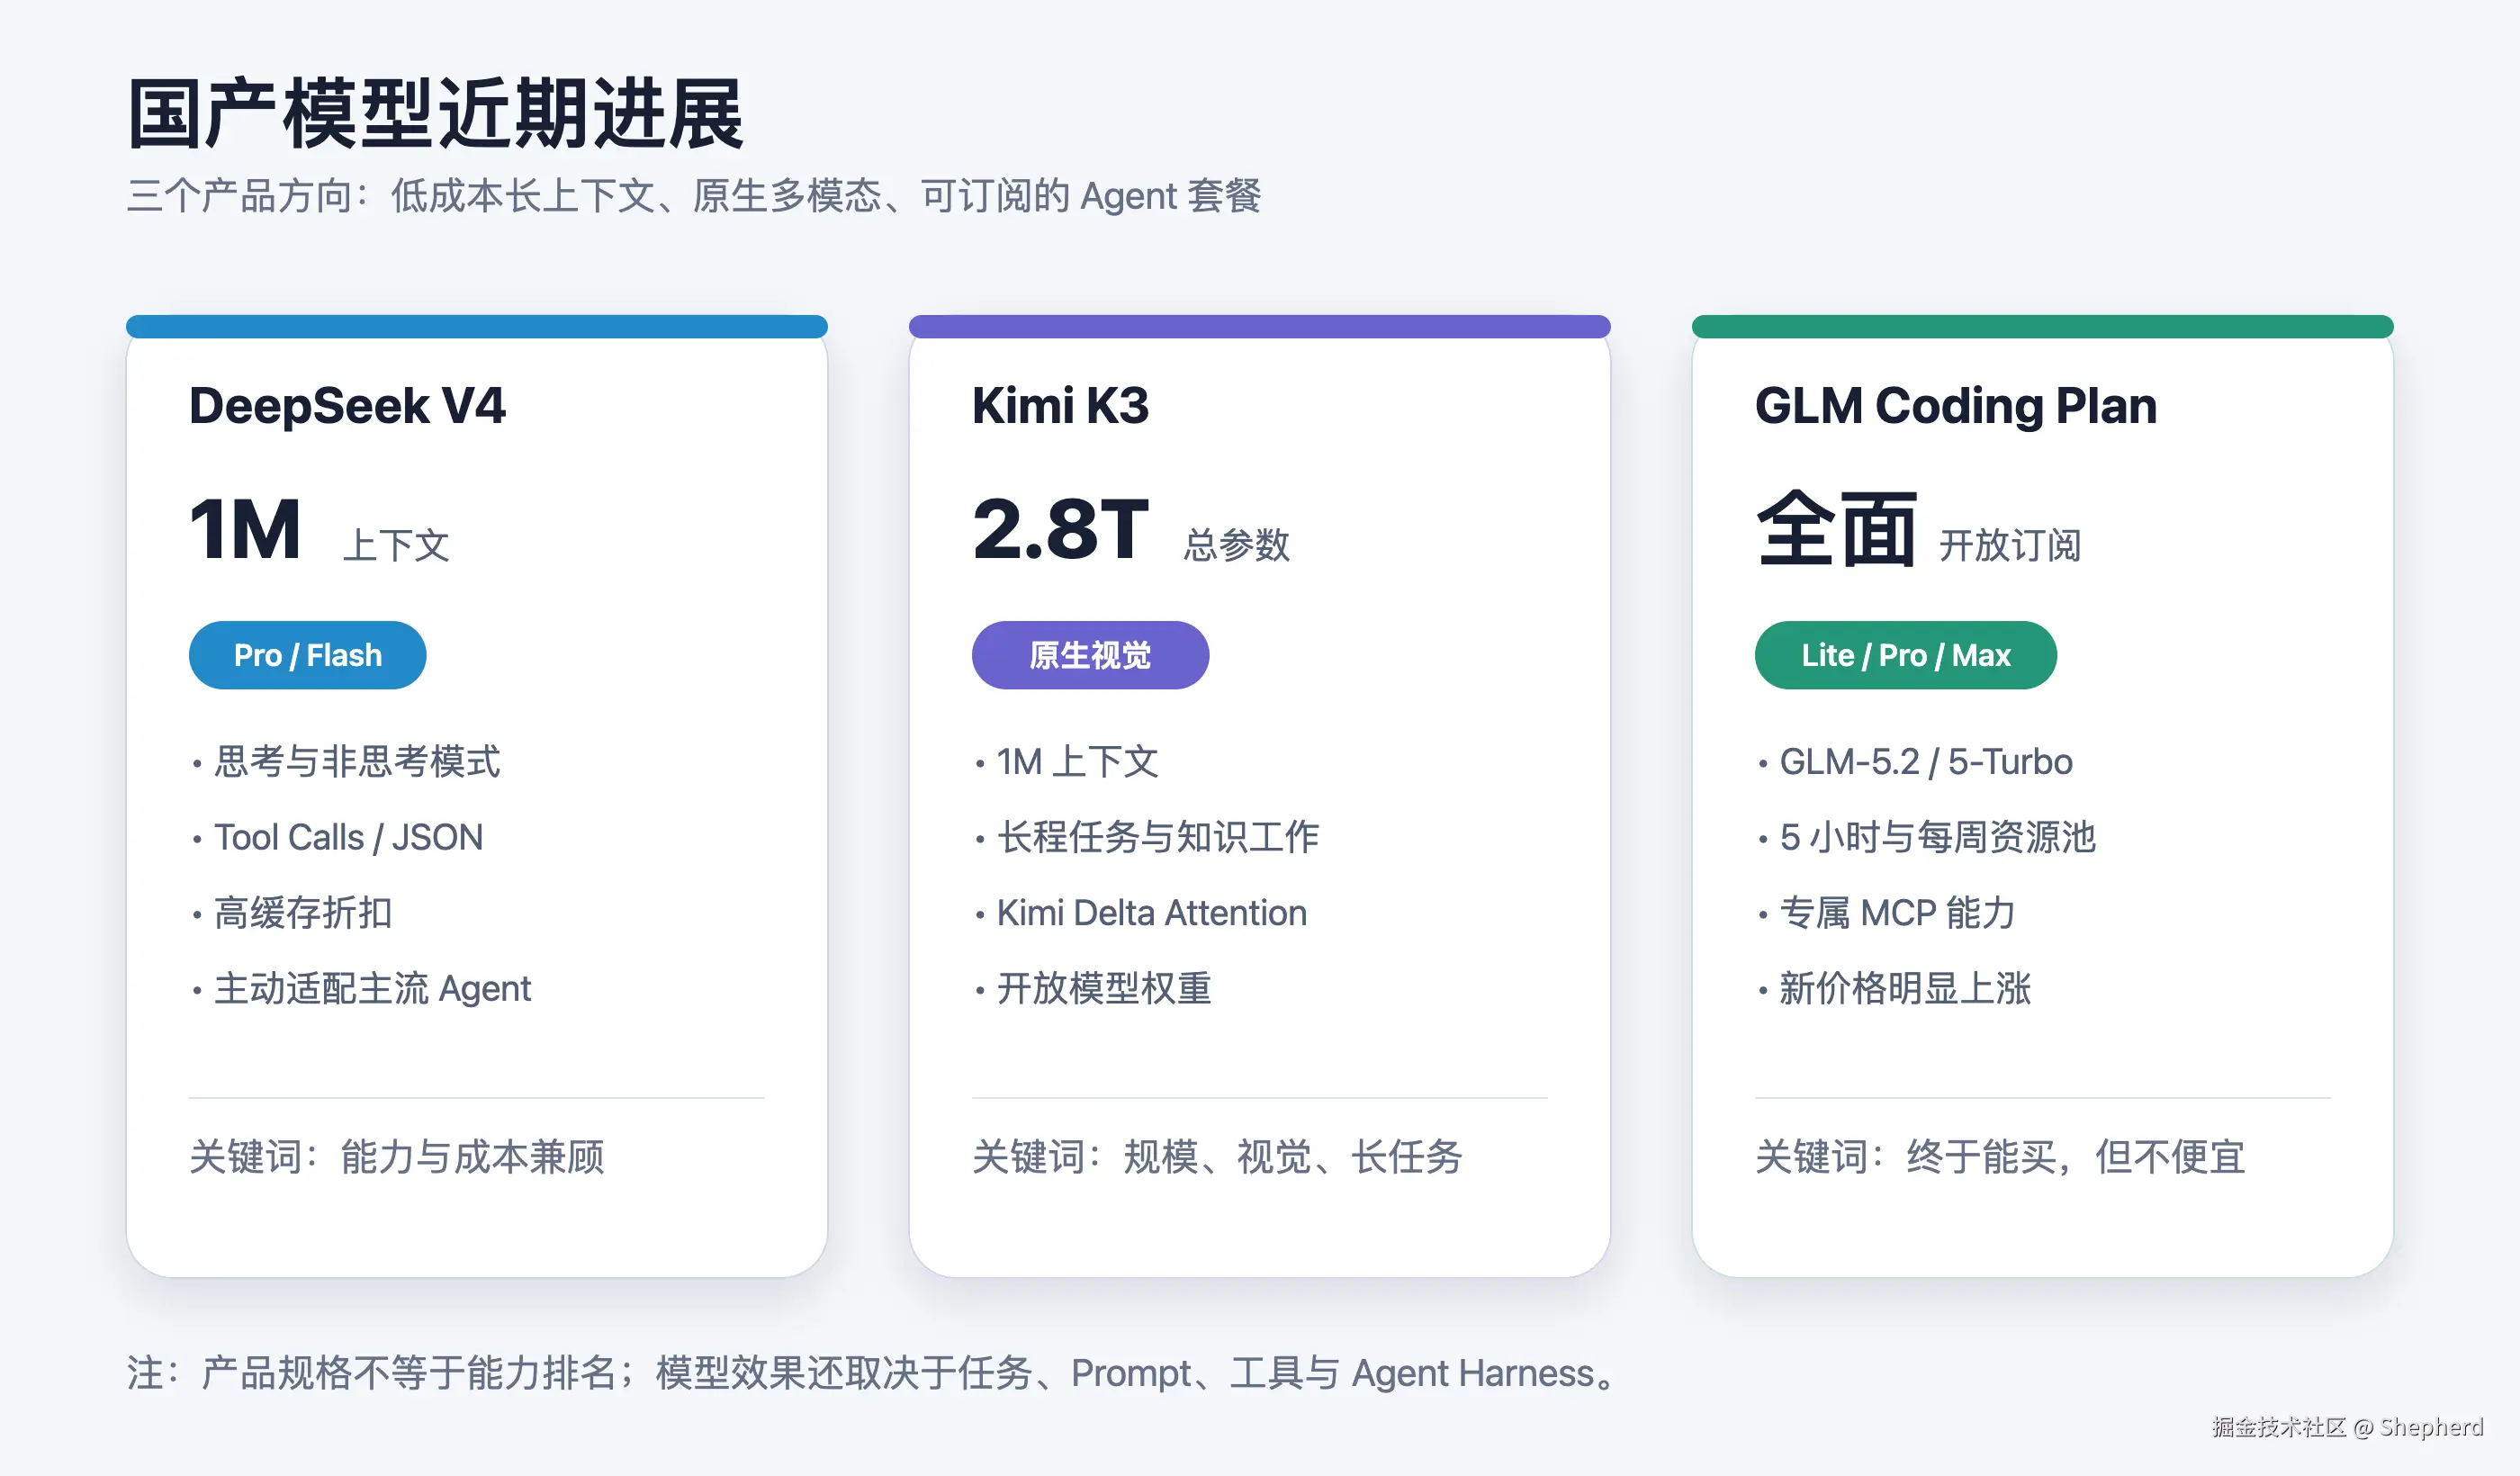Click the 关键词：能力与成本兼顾 footer line
Image resolution: width=2520 pixels, height=1476 pixels.
tap(397, 1156)
